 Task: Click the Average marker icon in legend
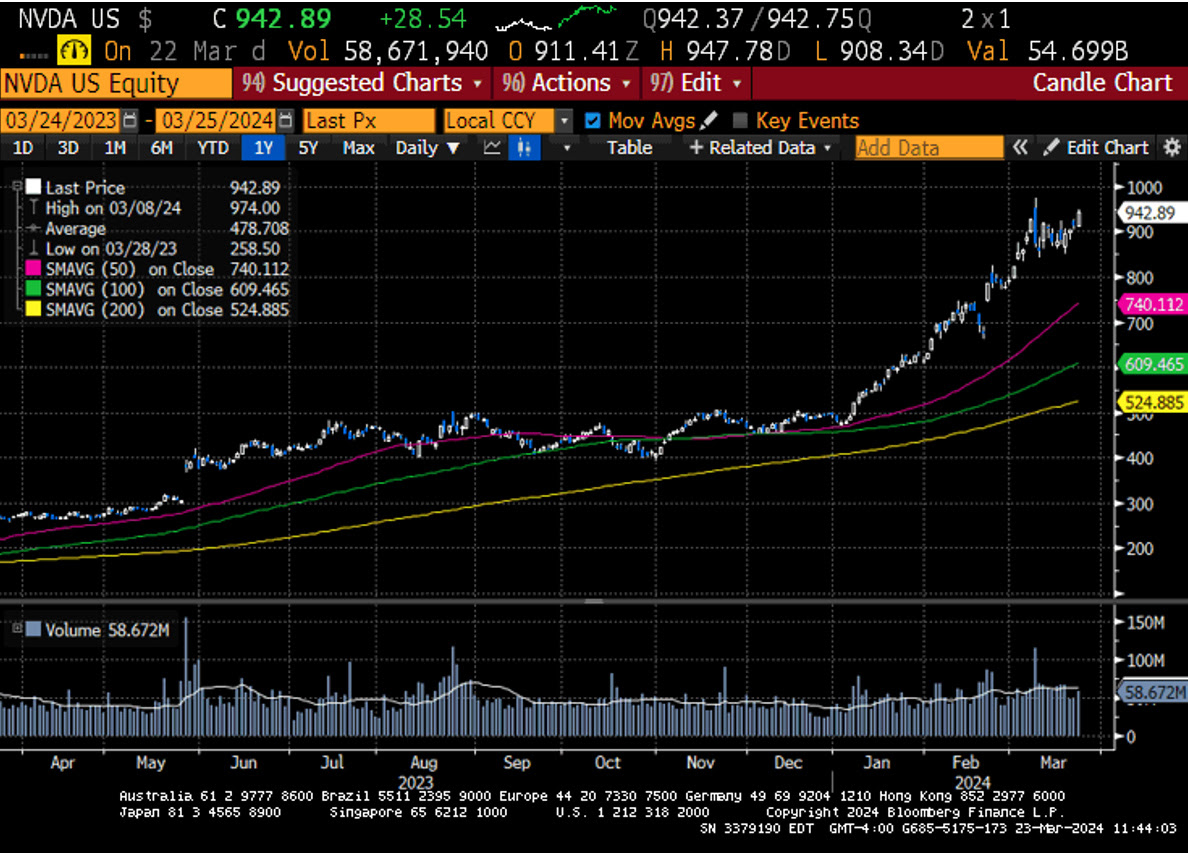click(x=33, y=228)
